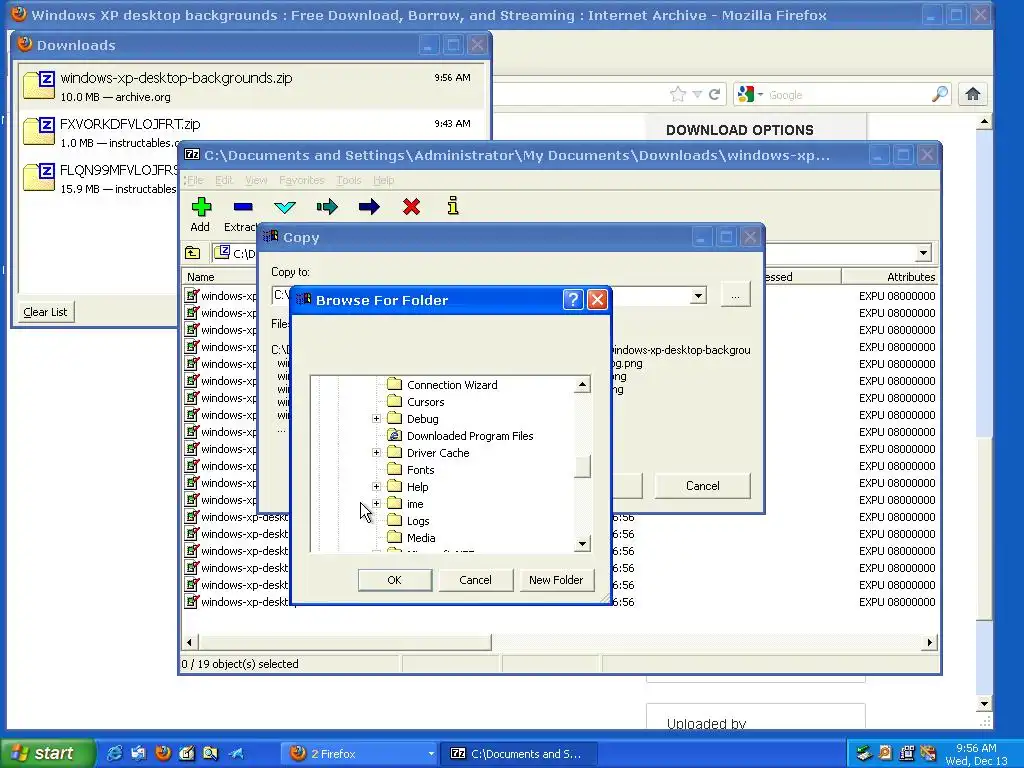Click the 7-Zip horizontal scrollbar right arrow

point(929,643)
